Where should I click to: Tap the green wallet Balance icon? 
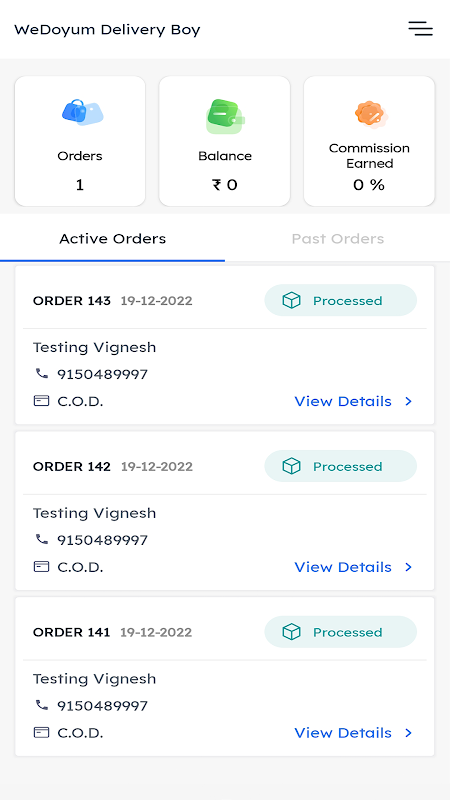click(x=225, y=116)
